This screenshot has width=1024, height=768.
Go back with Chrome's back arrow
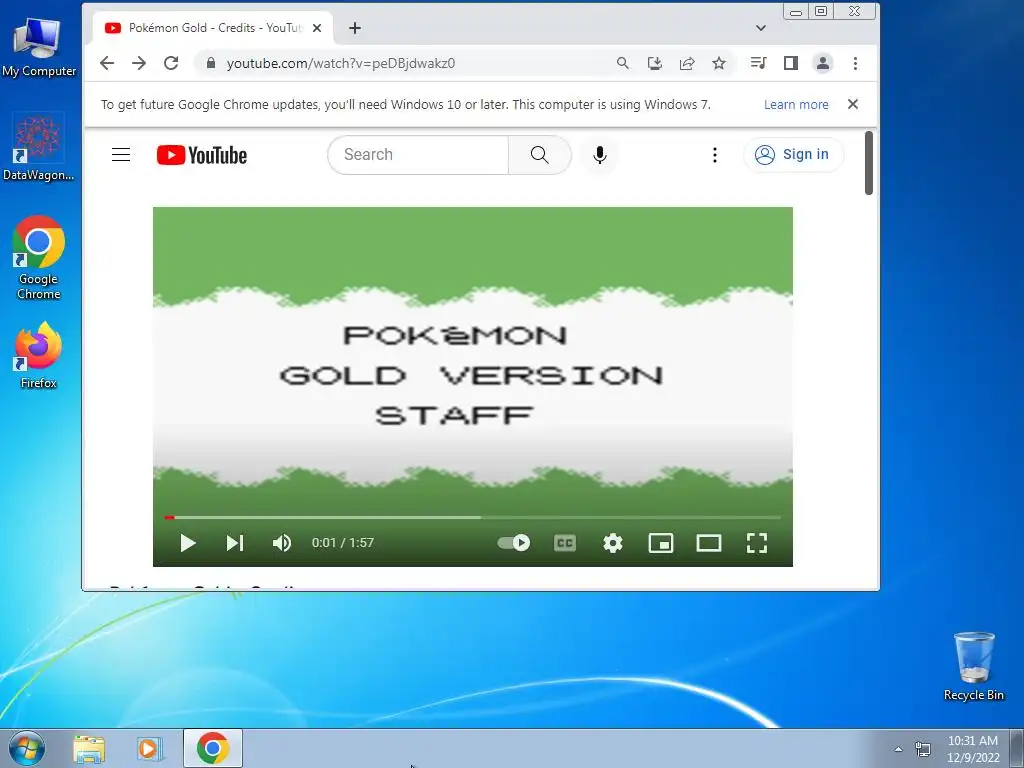(x=107, y=63)
